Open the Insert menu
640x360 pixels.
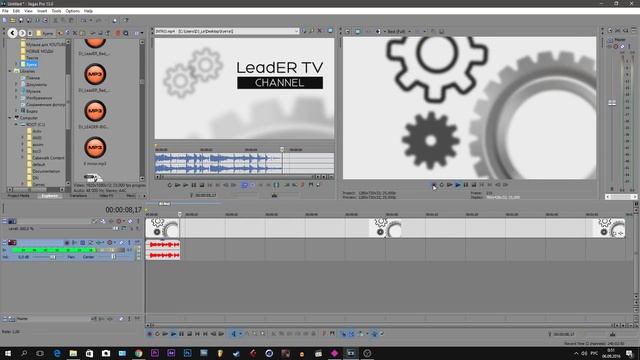(42, 11)
